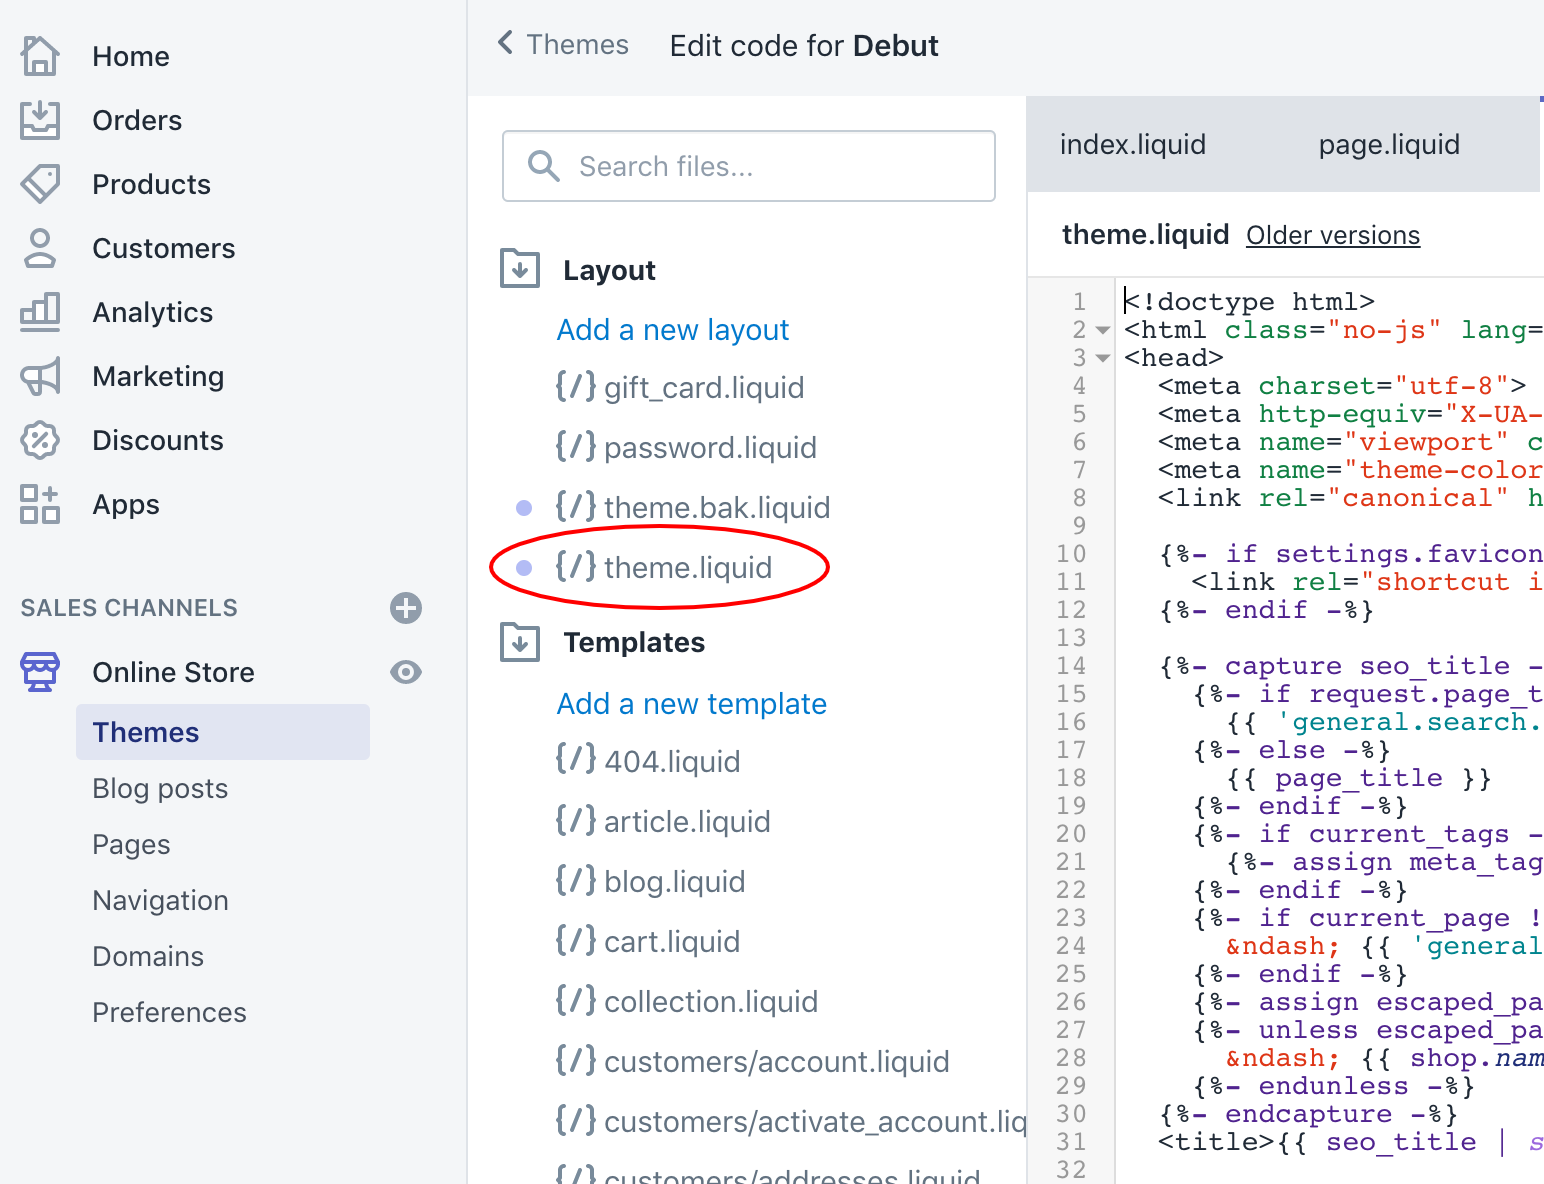
Task: Select the Products tag icon
Action: [x=40, y=184]
